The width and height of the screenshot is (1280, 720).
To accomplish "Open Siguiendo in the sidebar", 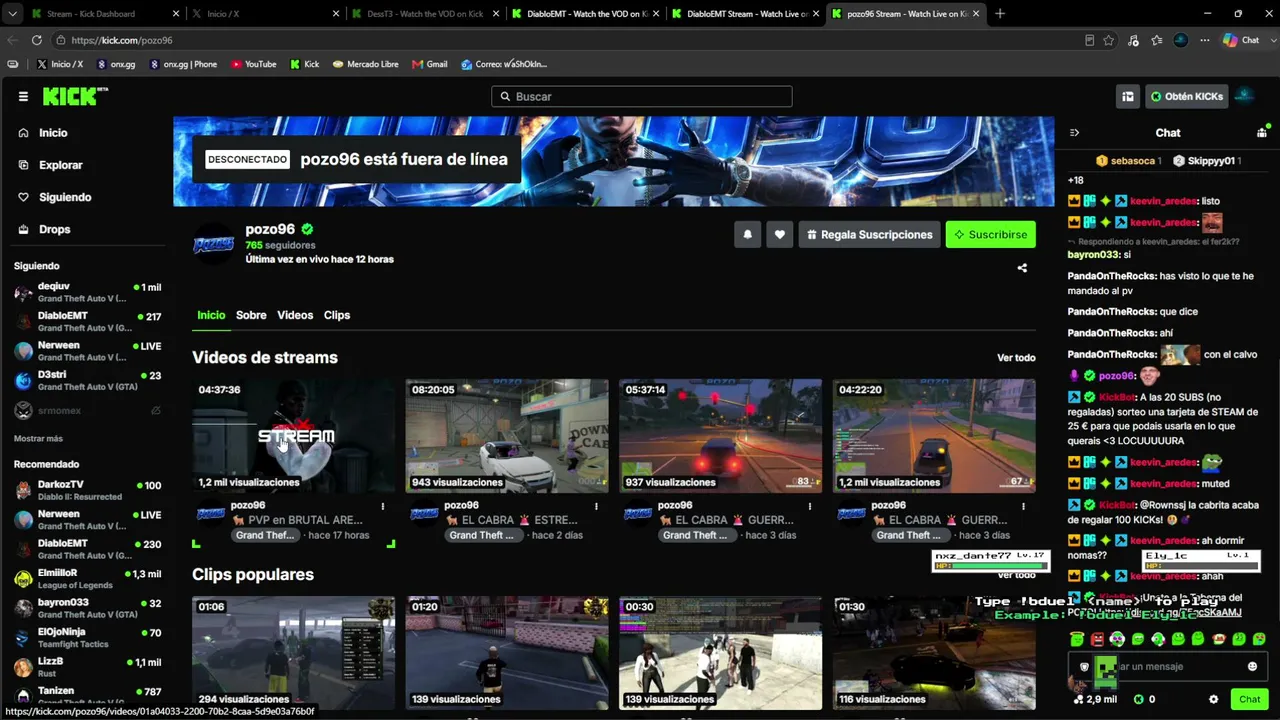I will [x=54, y=197].
